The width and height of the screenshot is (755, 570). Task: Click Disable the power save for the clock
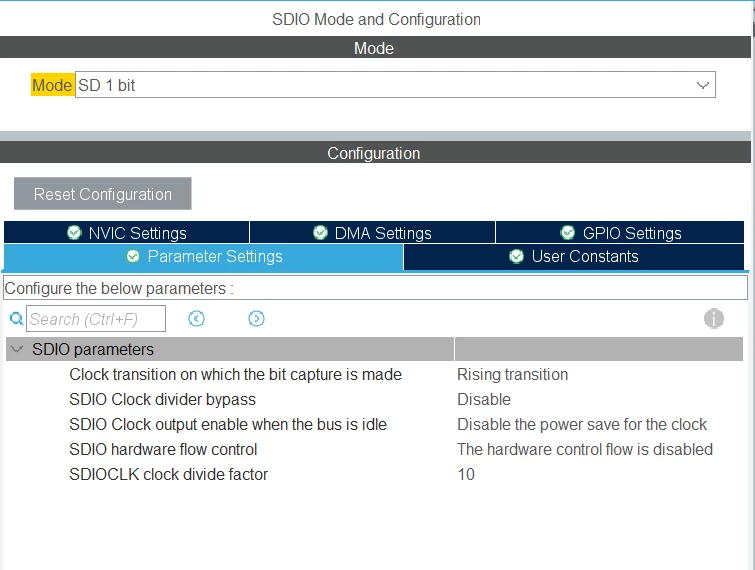(x=582, y=425)
